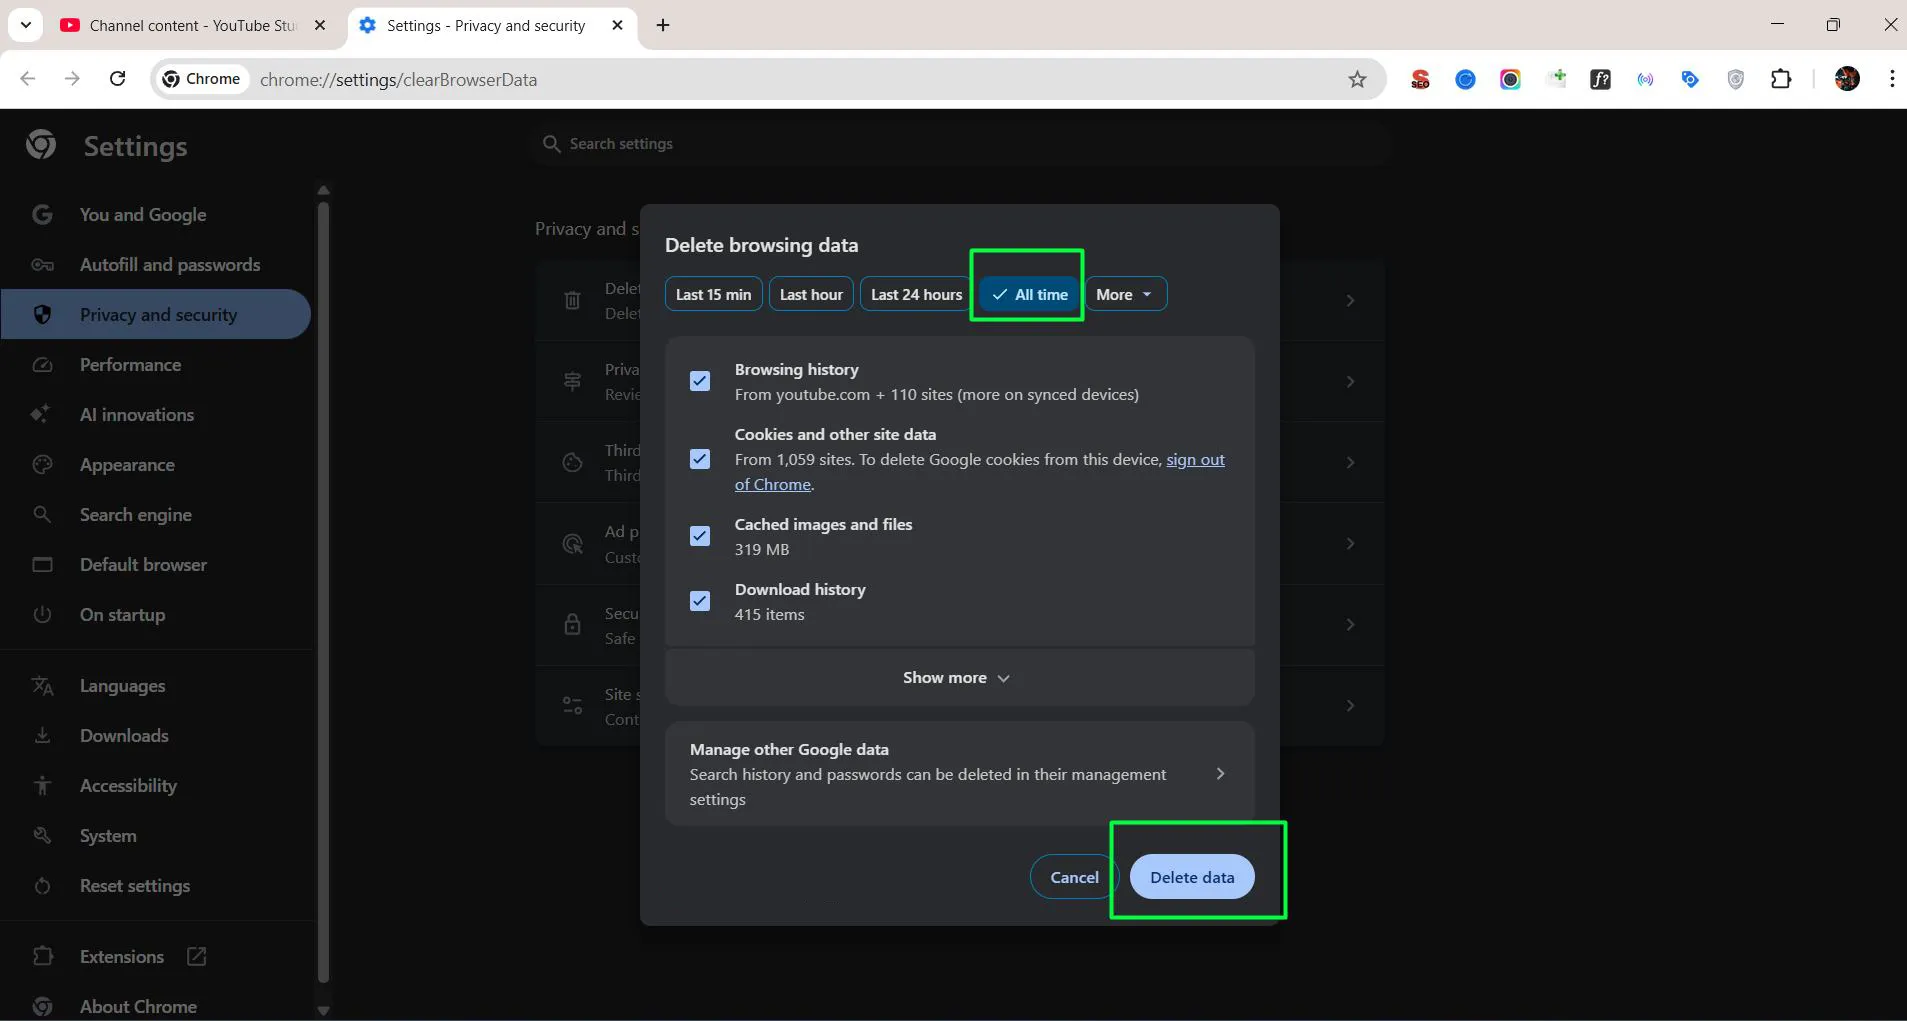
Task: Open the Extensions puzzle-piece menu
Action: pyautogui.click(x=1782, y=79)
